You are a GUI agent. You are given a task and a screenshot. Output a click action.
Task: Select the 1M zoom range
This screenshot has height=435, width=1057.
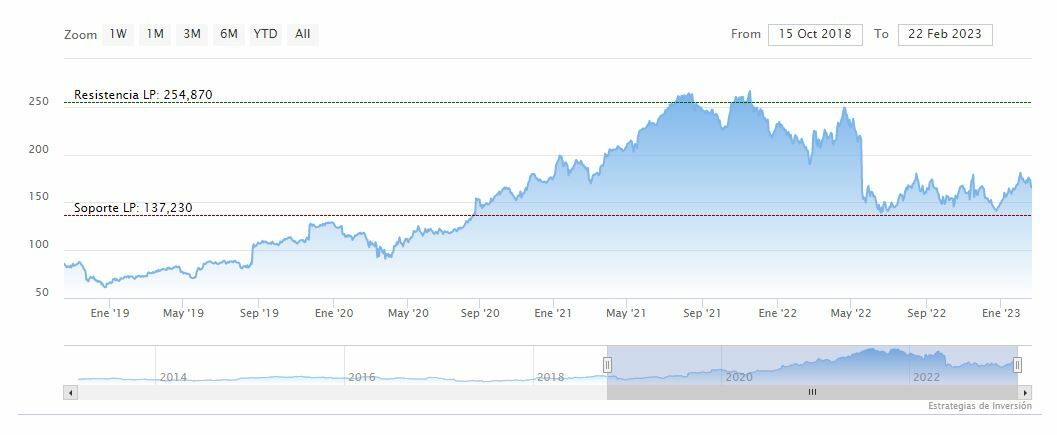[155, 34]
